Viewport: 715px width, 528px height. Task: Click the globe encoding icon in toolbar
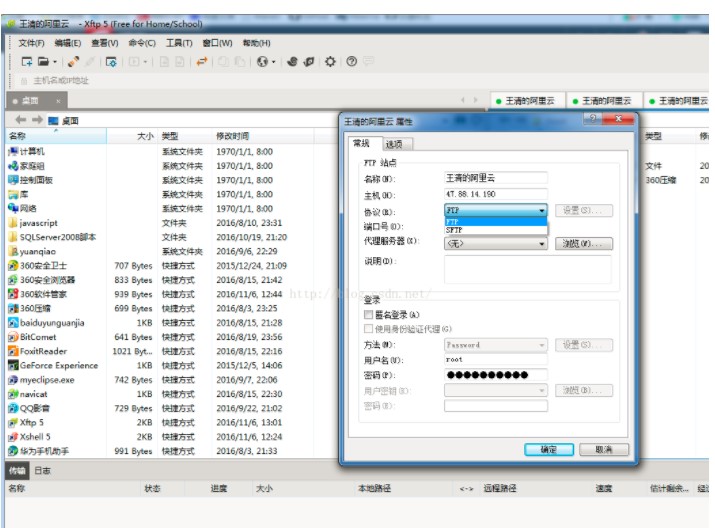tap(262, 61)
